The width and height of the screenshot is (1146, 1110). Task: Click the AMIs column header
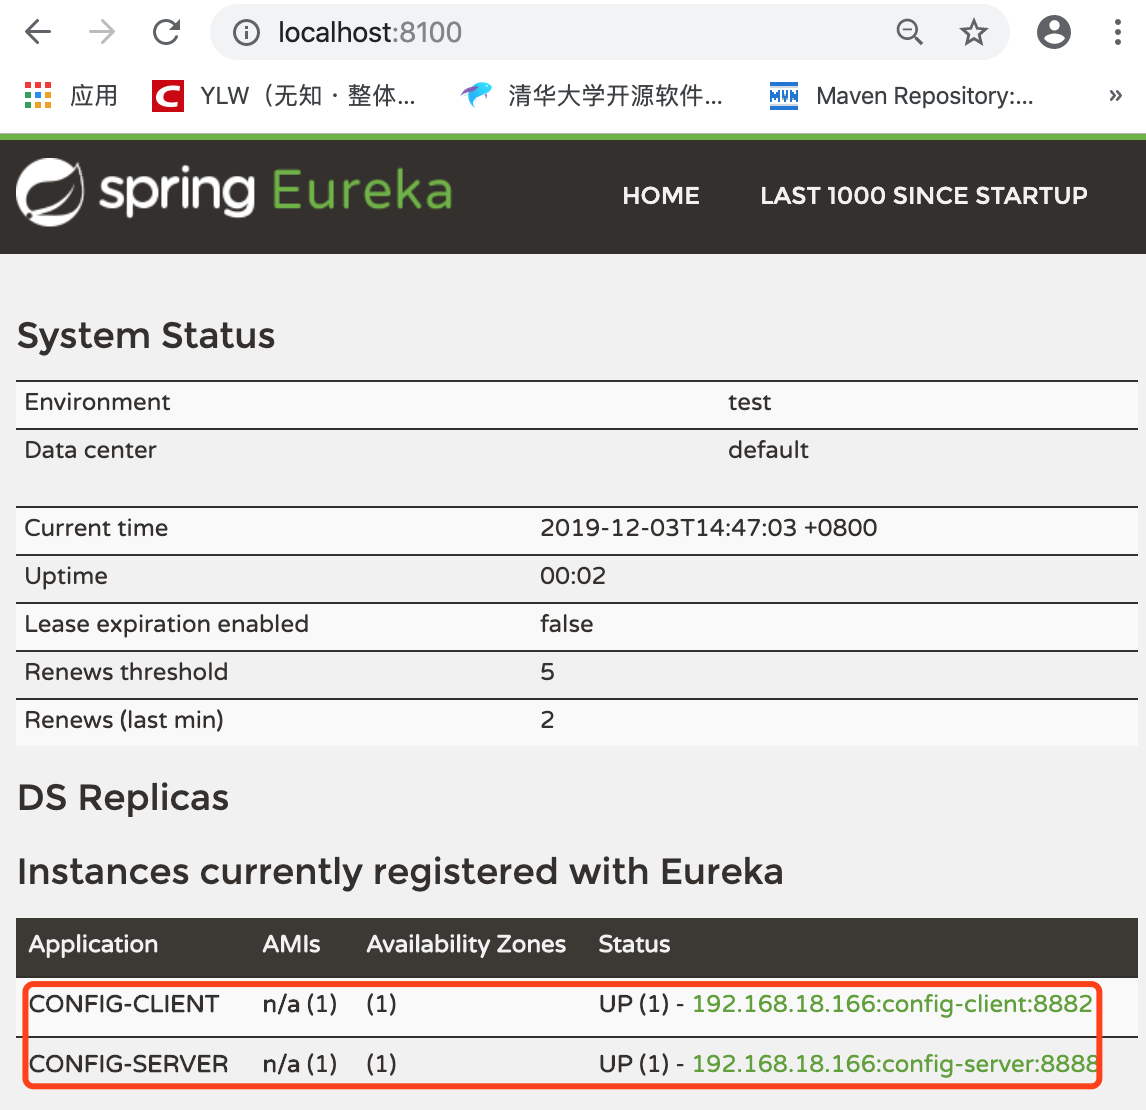(x=292, y=944)
